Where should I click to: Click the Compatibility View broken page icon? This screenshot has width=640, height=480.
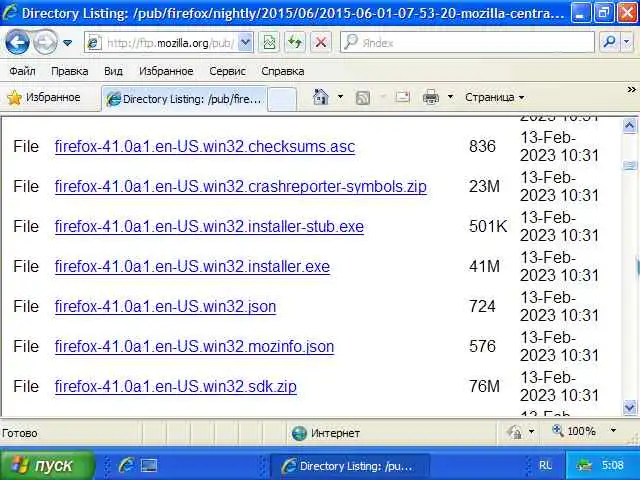(x=269, y=42)
